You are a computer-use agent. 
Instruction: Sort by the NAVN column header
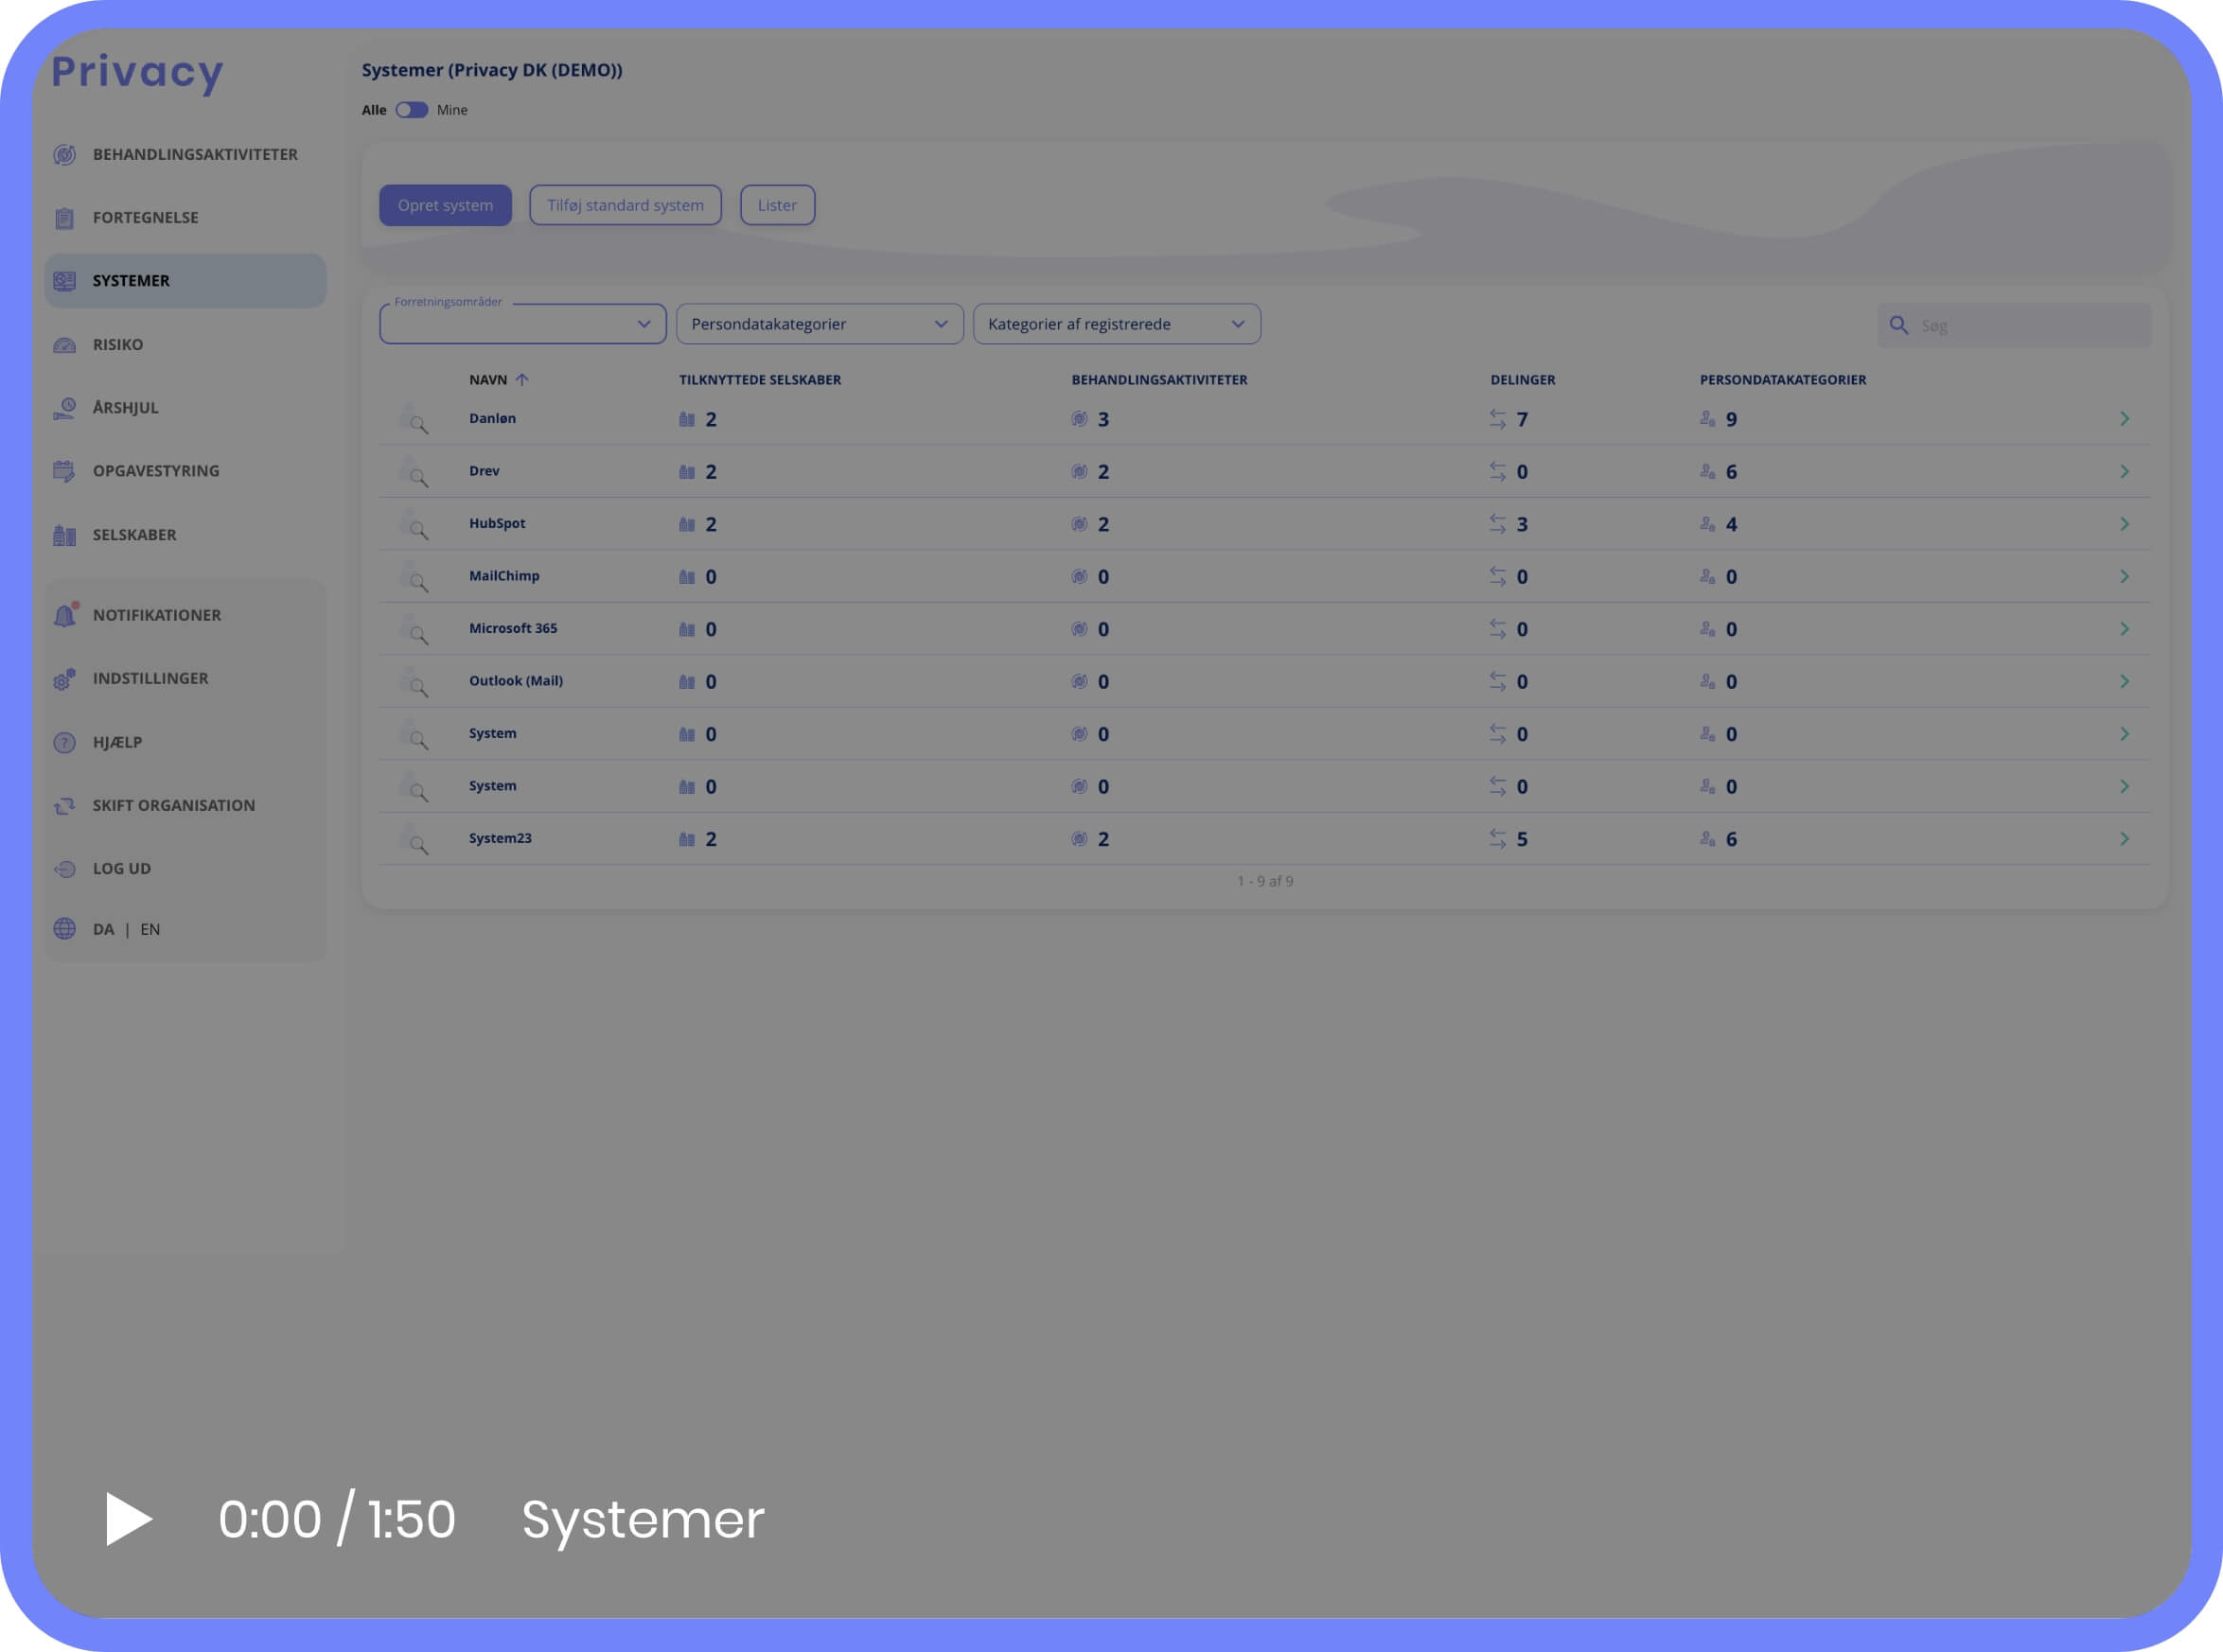(488, 380)
